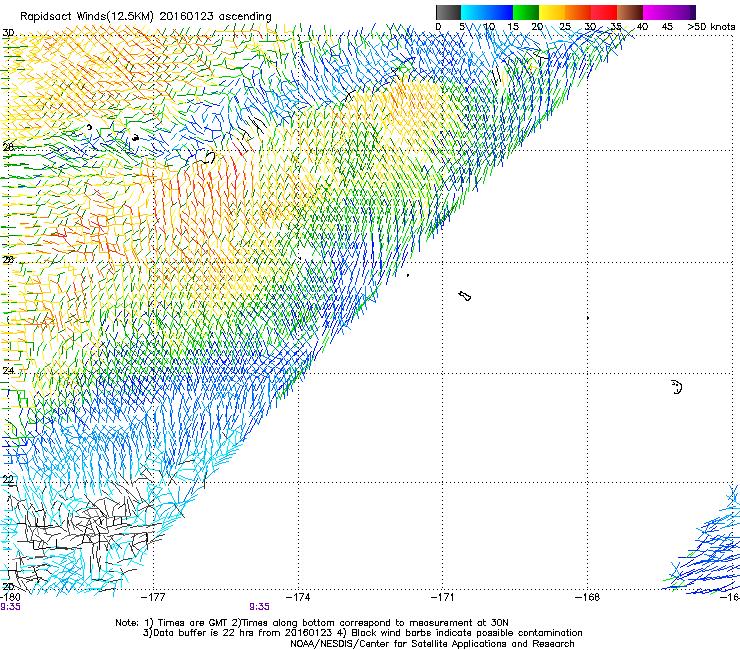Image resolution: width=740 pixels, height=650 pixels.
Task: Click the '-180' longitude axis label
Action: [10, 597]
